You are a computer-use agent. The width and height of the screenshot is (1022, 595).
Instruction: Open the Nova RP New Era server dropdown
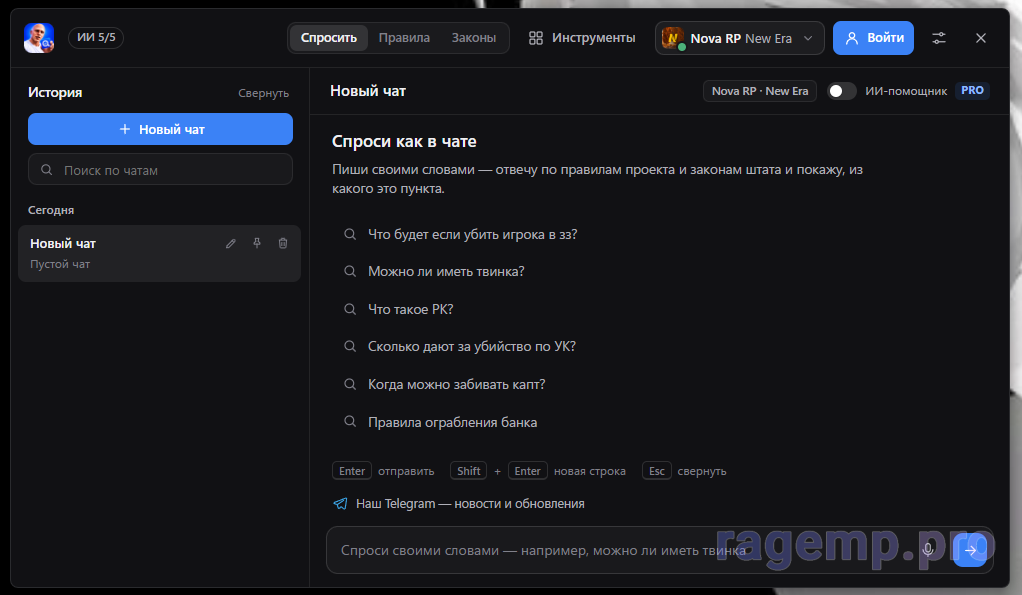point(740,38)
